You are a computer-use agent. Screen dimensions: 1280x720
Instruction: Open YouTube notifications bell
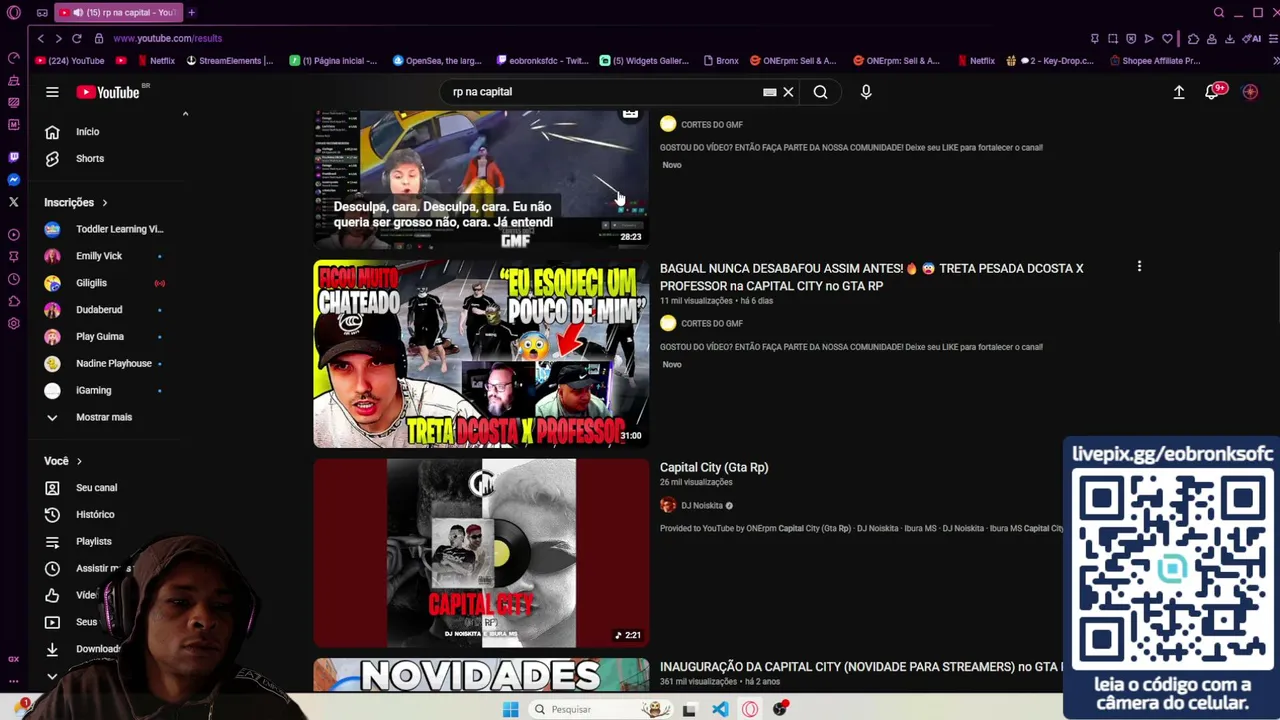click(1212, 92)
